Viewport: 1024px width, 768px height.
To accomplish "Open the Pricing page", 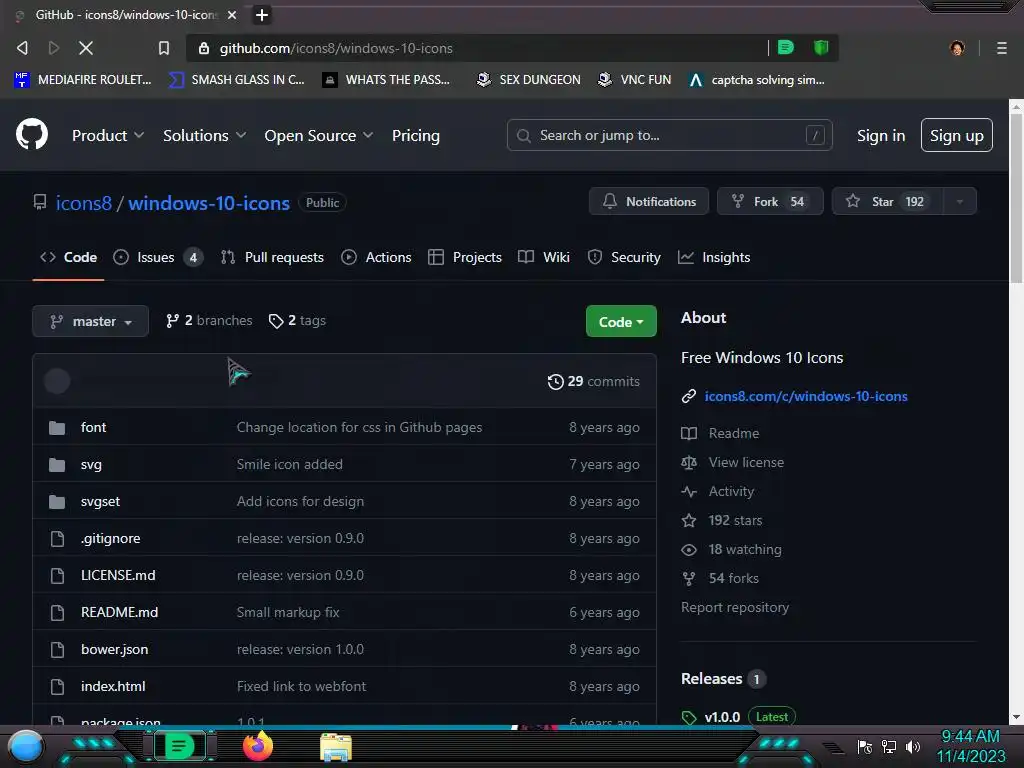I will point(415,135).
